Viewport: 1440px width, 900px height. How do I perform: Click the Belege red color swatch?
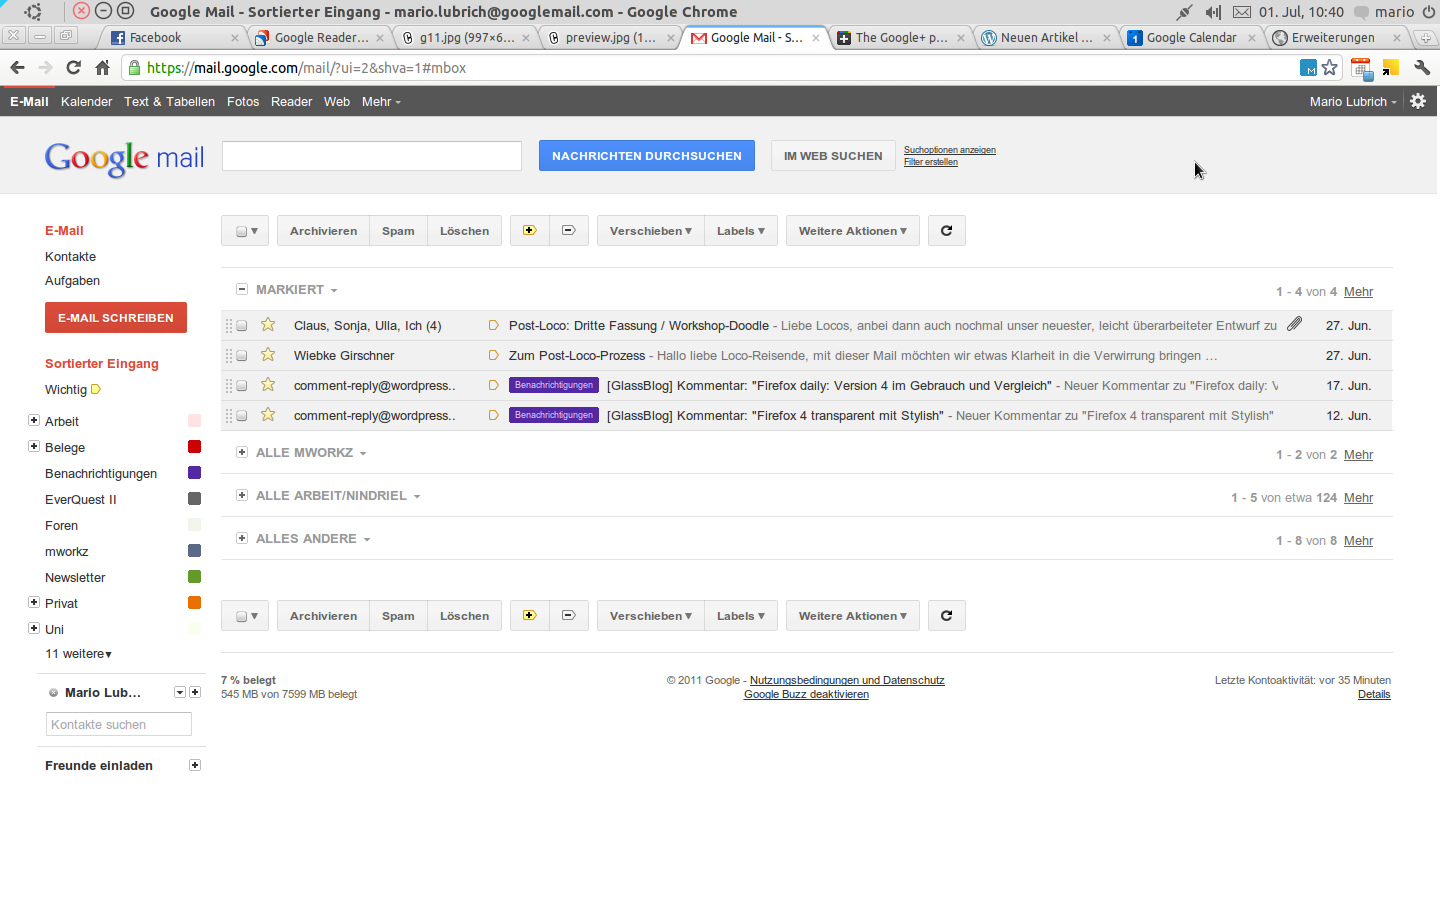tap(194, 447)
